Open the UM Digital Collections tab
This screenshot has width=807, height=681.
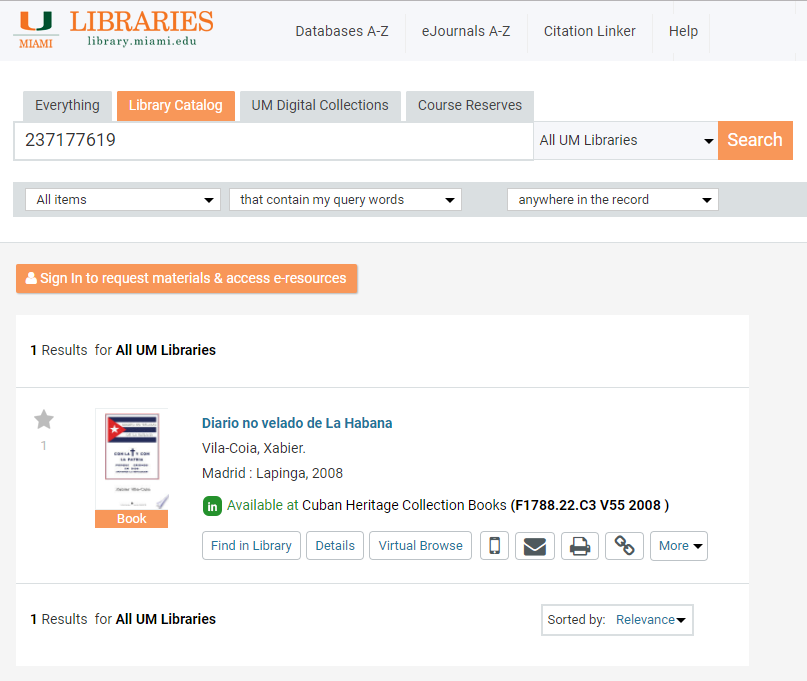(320, 106)
